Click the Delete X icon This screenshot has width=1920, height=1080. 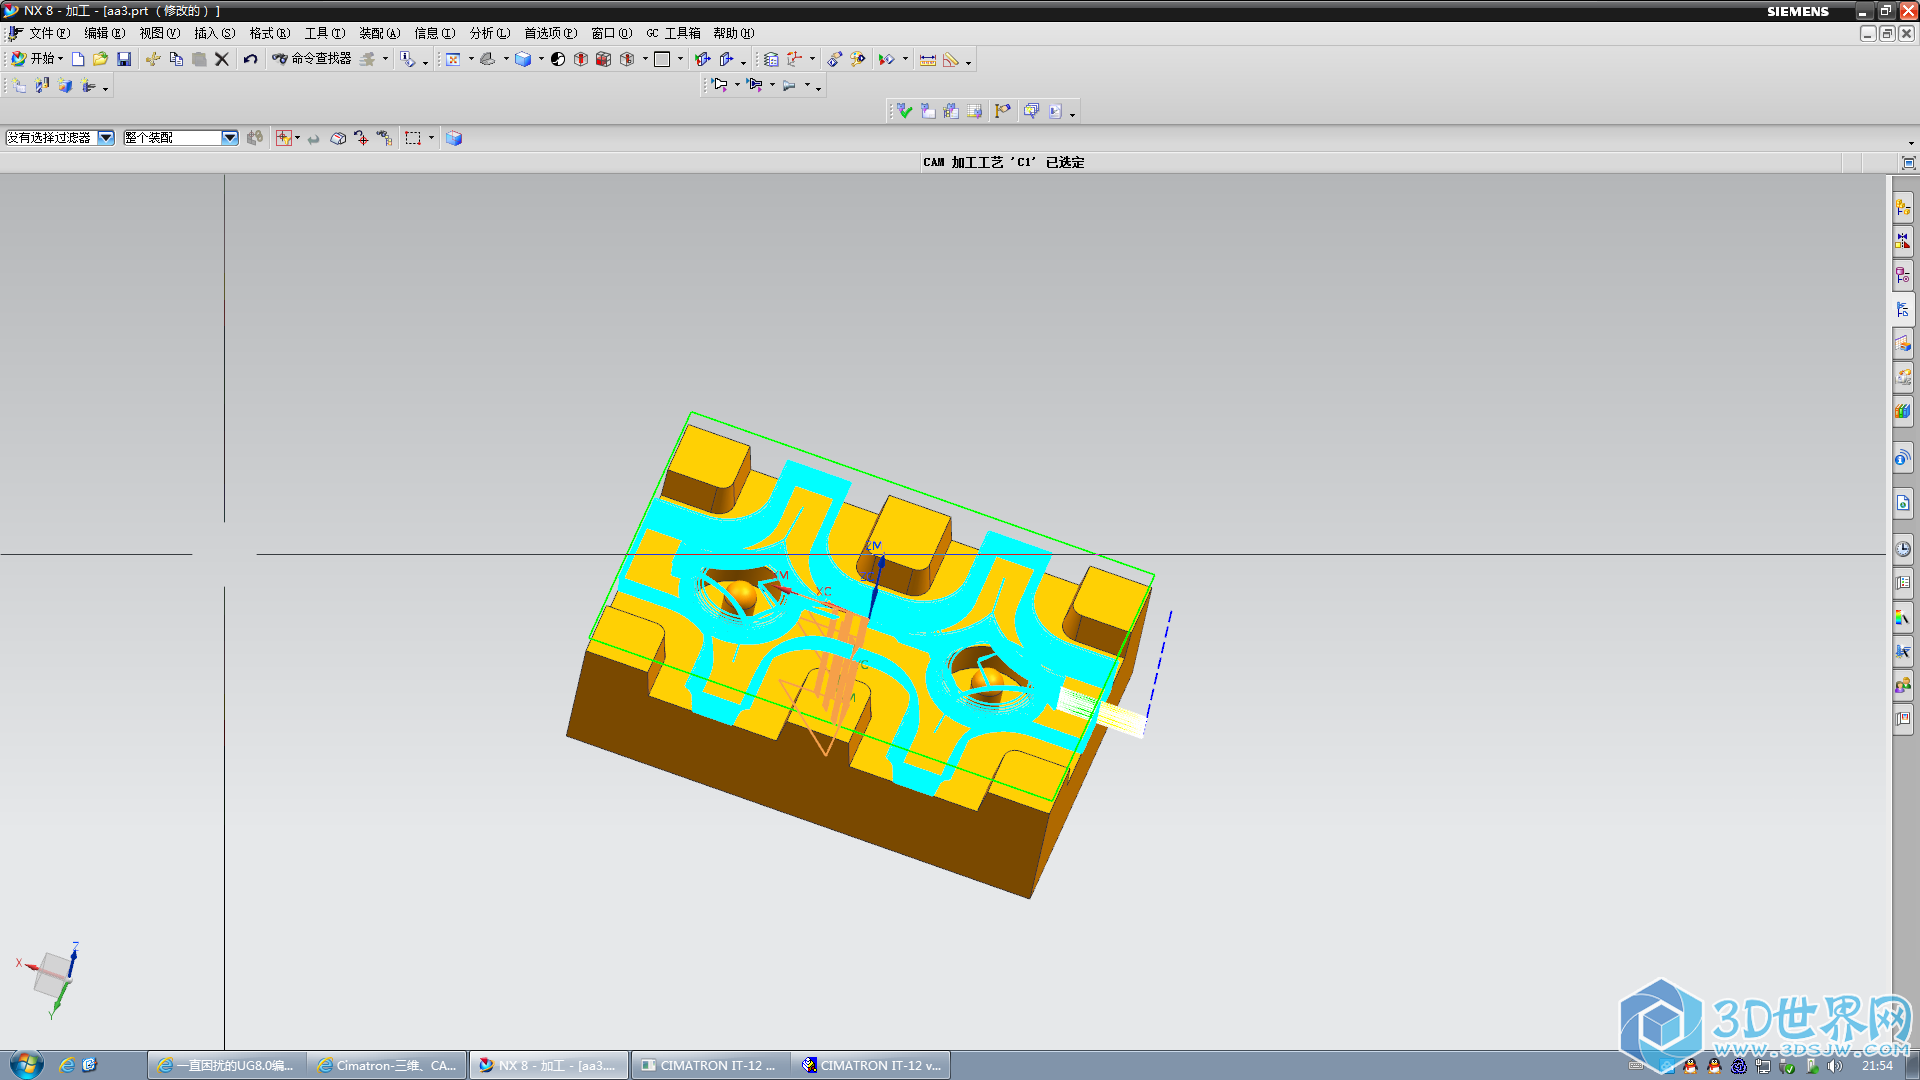[x=222, y=60]
